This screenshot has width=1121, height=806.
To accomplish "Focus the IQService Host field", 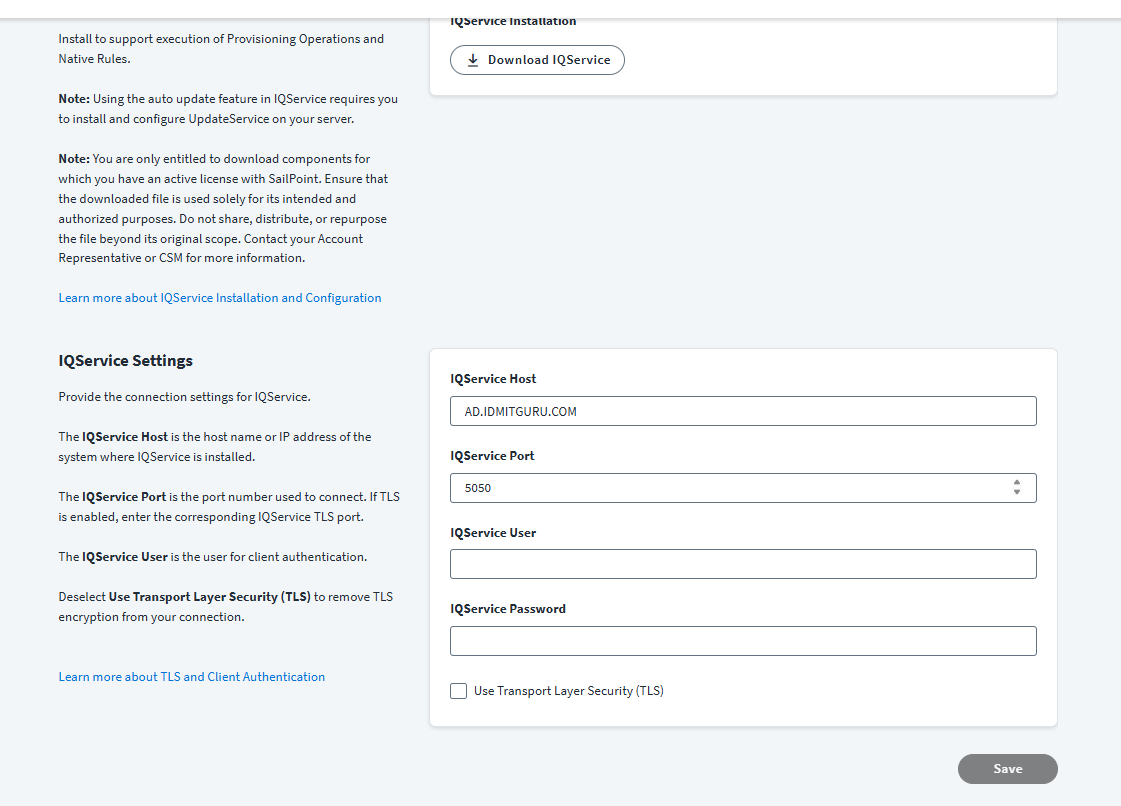I will 743,411.
